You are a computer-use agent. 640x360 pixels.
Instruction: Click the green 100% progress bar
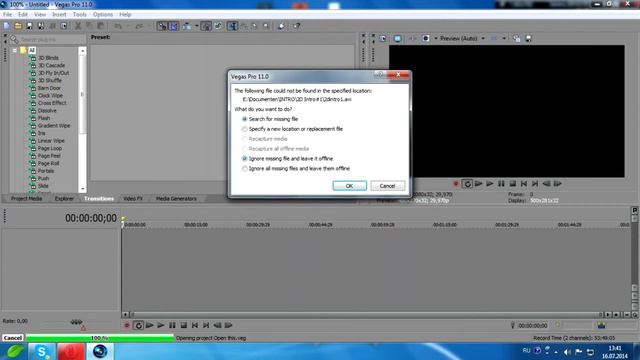[100, 338]
